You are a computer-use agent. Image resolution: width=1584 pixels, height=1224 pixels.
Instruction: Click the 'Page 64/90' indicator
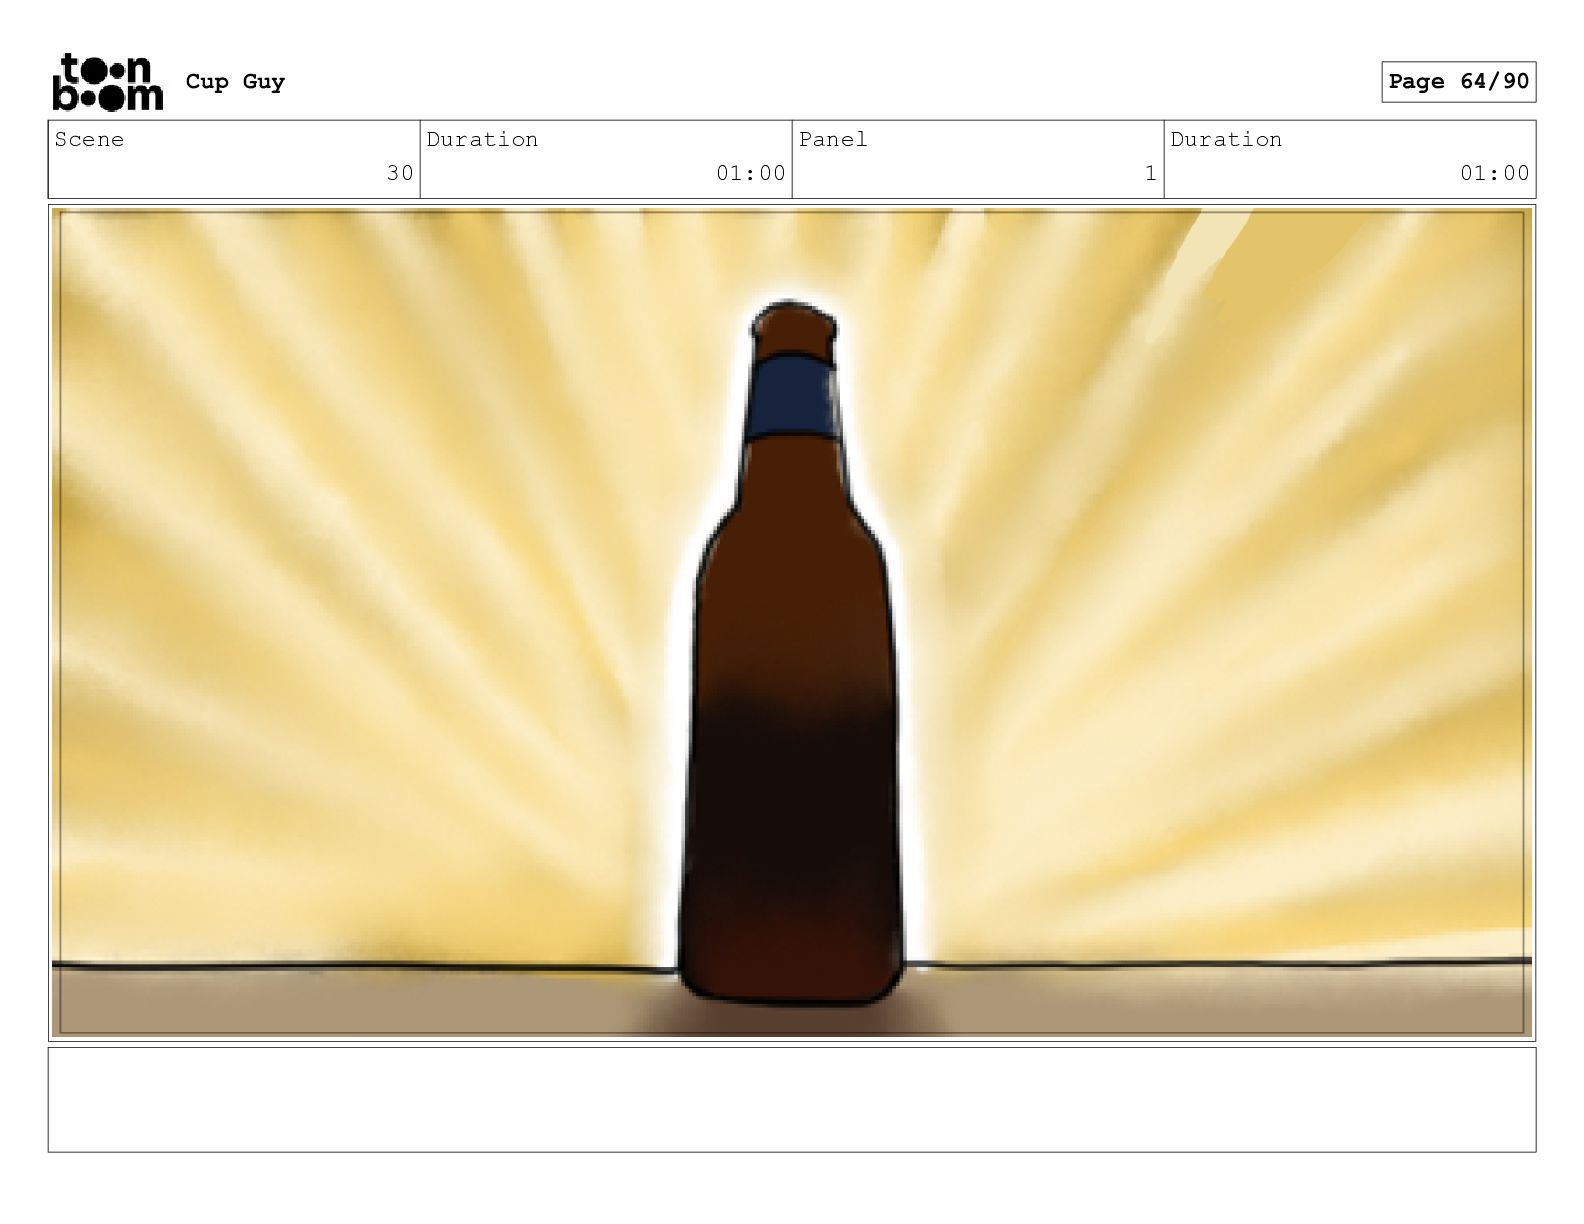tap(1459, 82)
